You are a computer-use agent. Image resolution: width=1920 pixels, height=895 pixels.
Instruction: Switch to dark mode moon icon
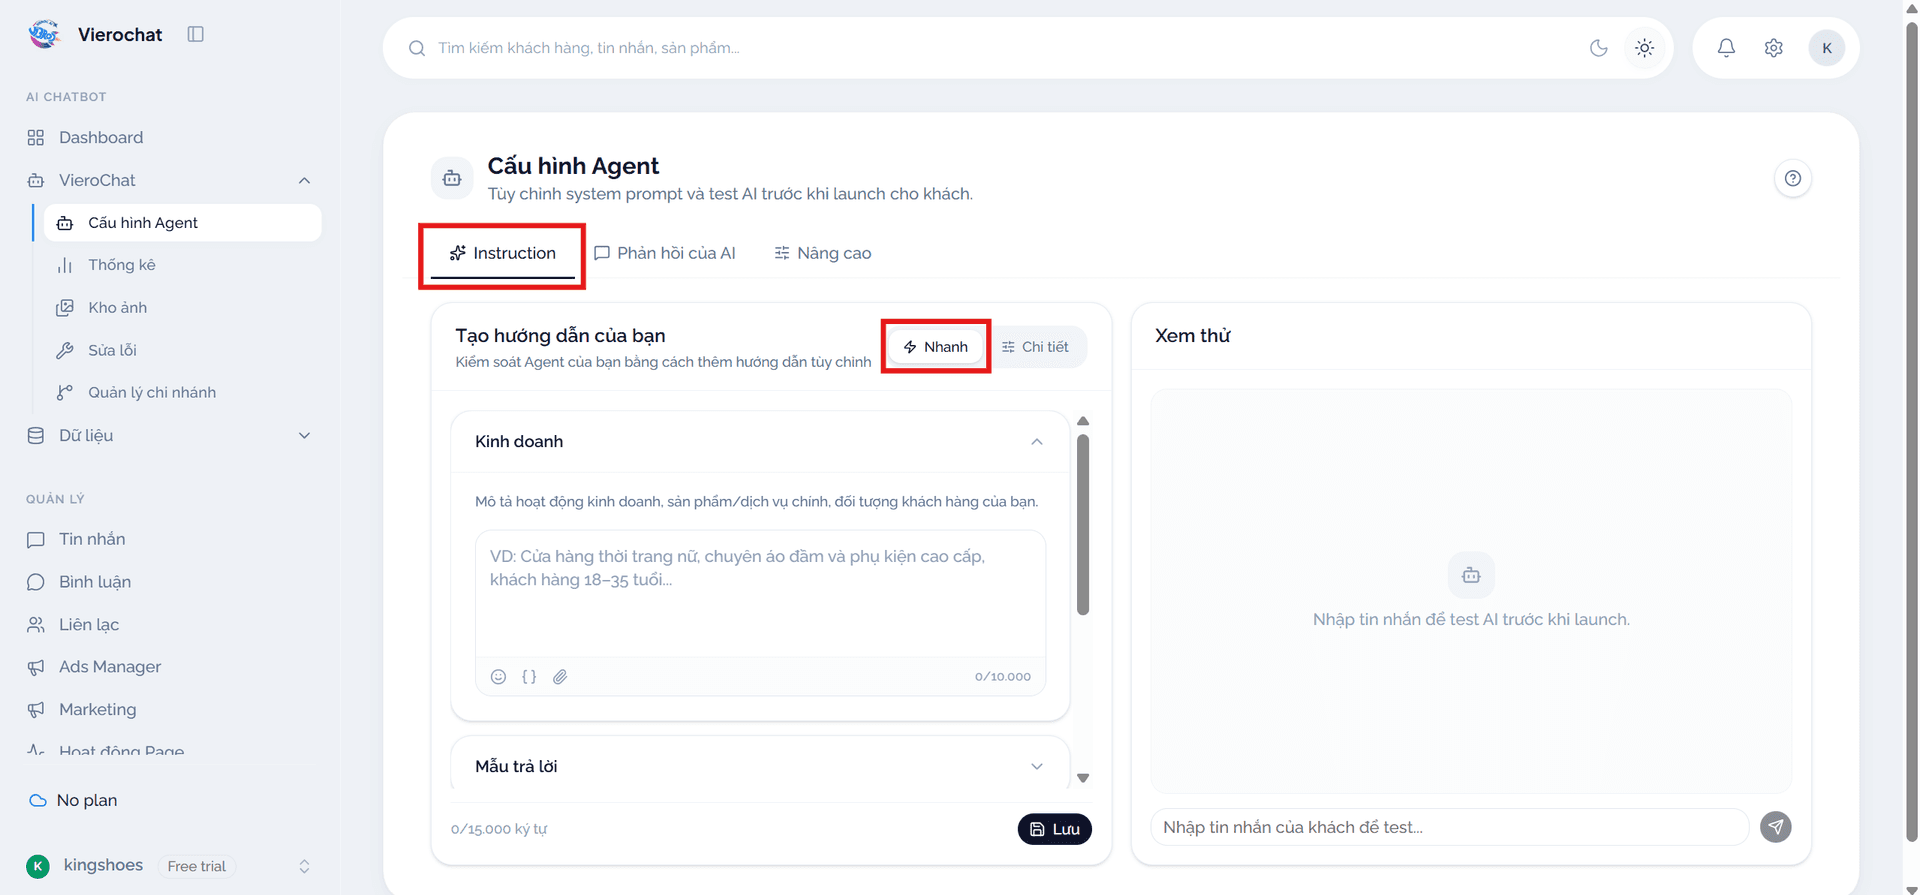pos(1598,48)
